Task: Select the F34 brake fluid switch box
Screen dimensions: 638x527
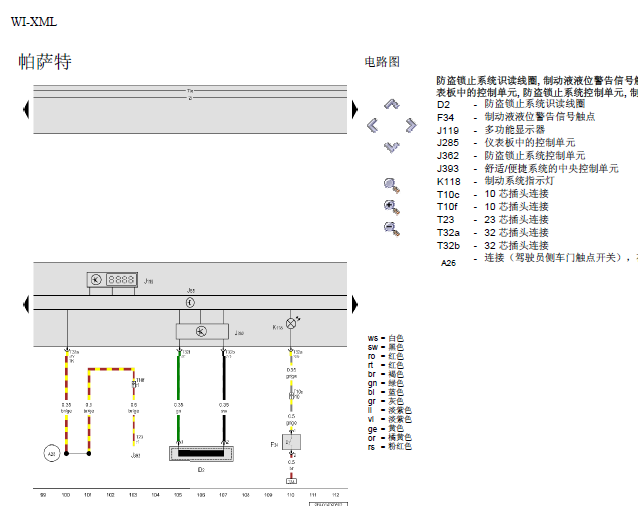Action: (x=291, y=442)
